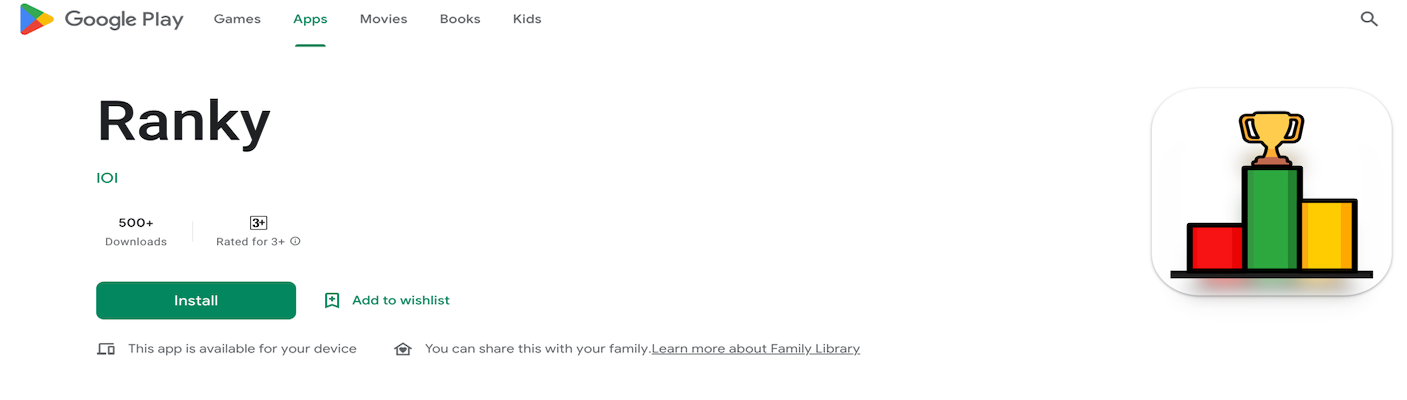Go to the Books tab
1407x400 pixels.
(x=460, y=19)
